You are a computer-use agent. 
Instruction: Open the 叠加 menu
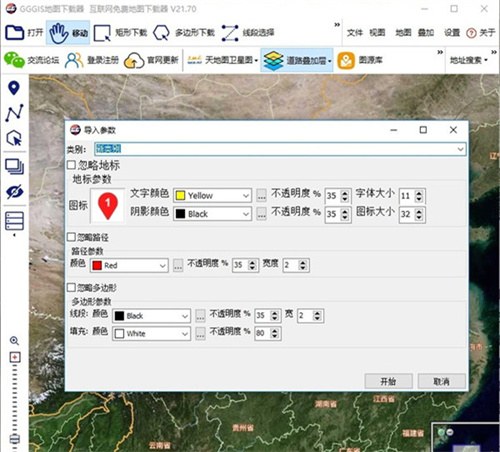(426, 33)
